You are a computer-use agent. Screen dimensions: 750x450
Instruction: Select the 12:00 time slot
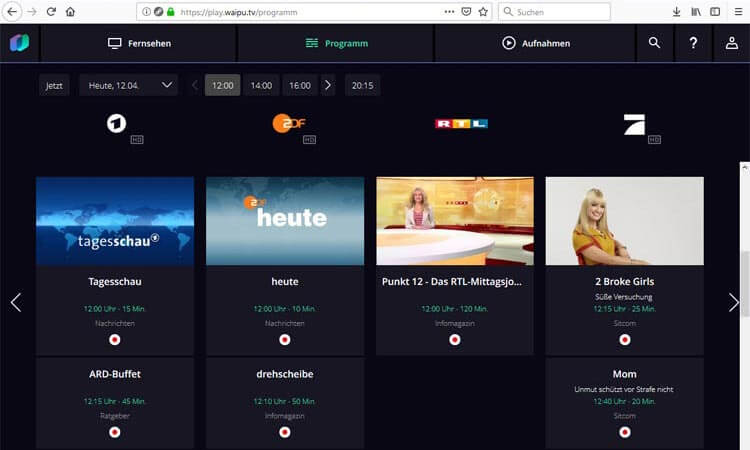(222, 85)
